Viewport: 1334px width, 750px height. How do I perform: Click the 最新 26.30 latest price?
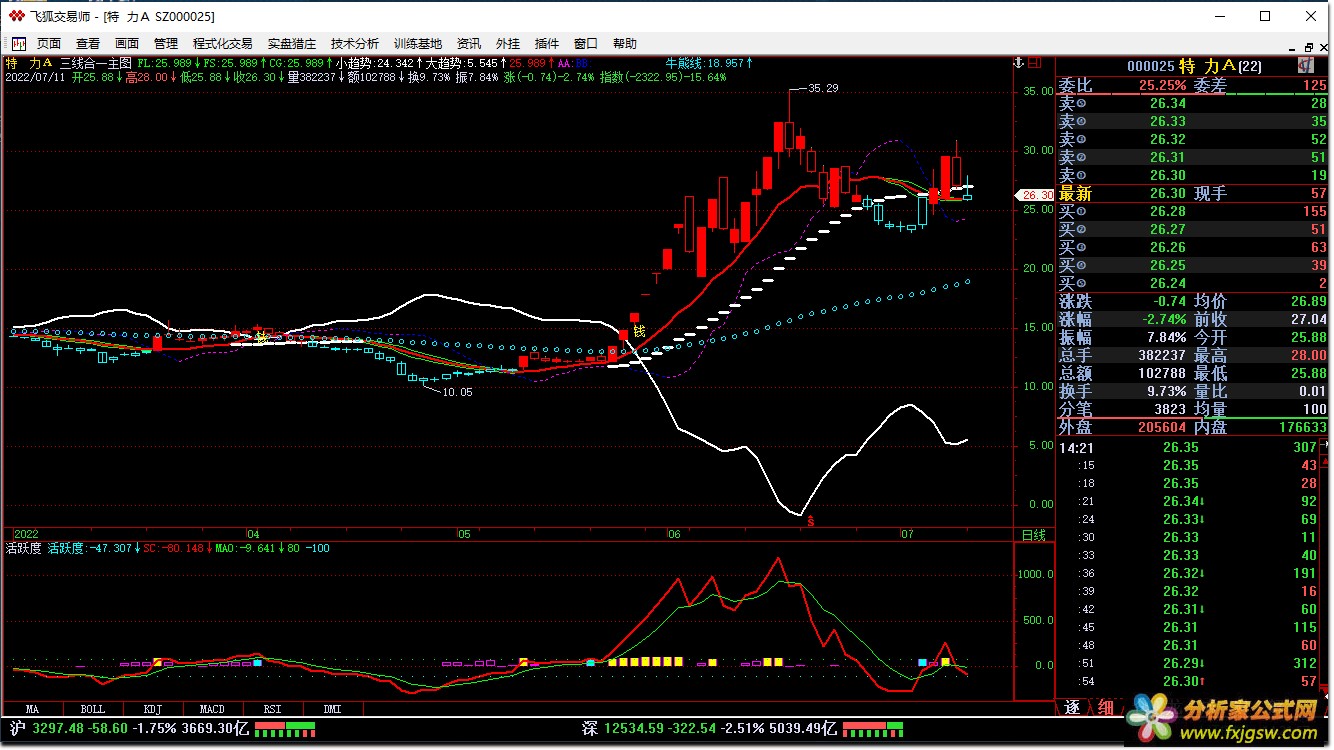[x=1167, y=193]
